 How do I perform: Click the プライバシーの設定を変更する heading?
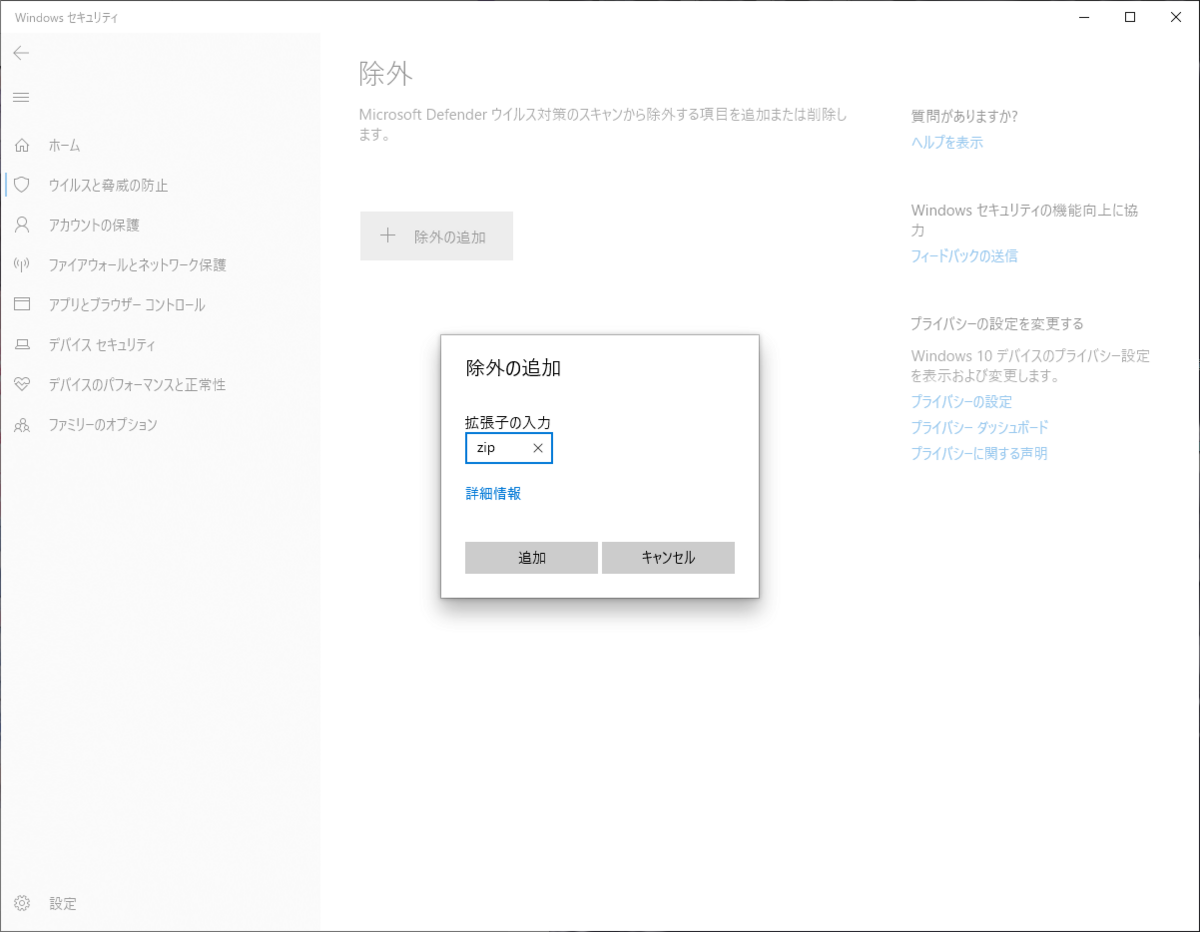tap(997, 324)
